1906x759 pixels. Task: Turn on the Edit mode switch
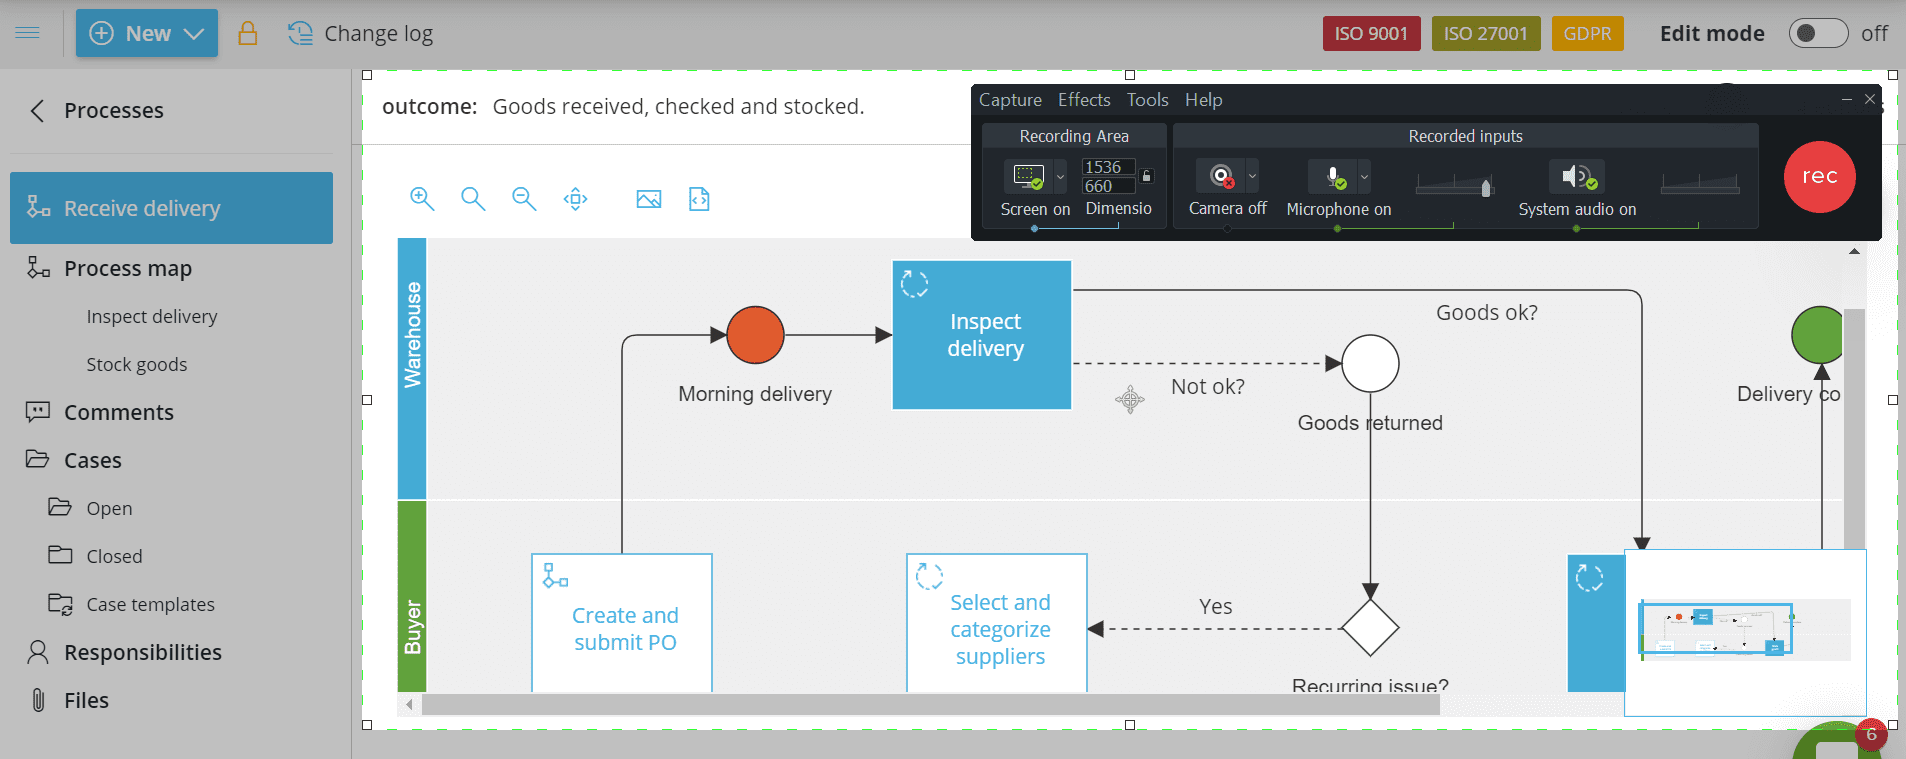pyautogui.click(x=1817, y=34)
